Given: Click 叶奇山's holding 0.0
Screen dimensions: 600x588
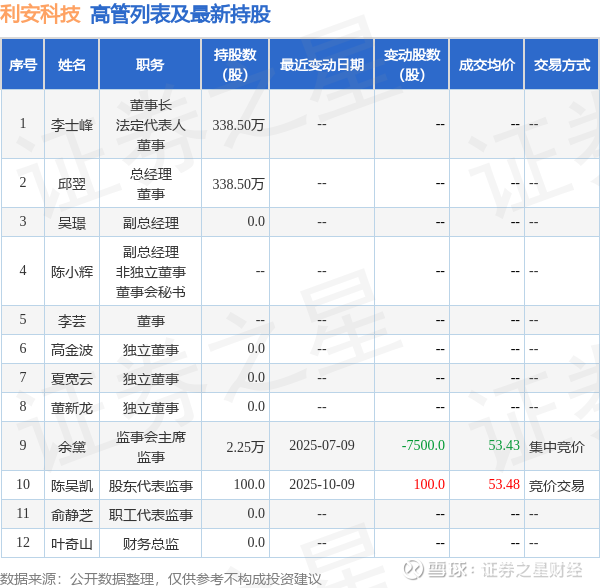Looking at the screenshot, I should point(256,542).
